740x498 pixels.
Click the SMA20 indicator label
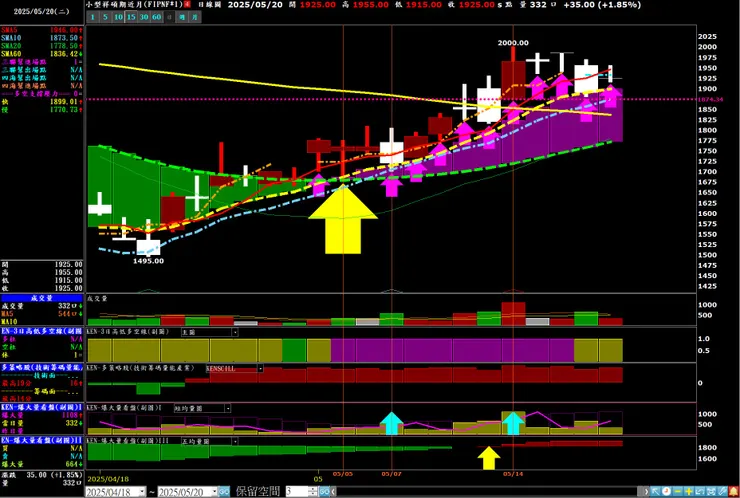(x=10, y=46)
